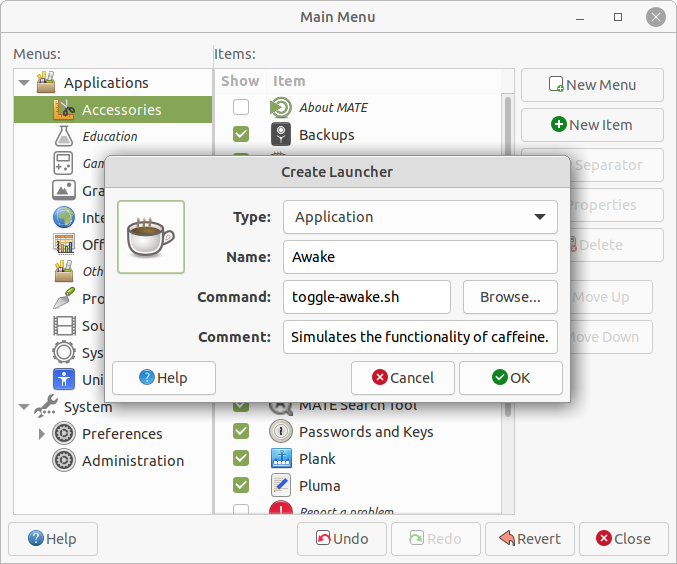Click the System wrench icon
The width and height of the screenshot is (677, 564).
[x=46, y=406]
